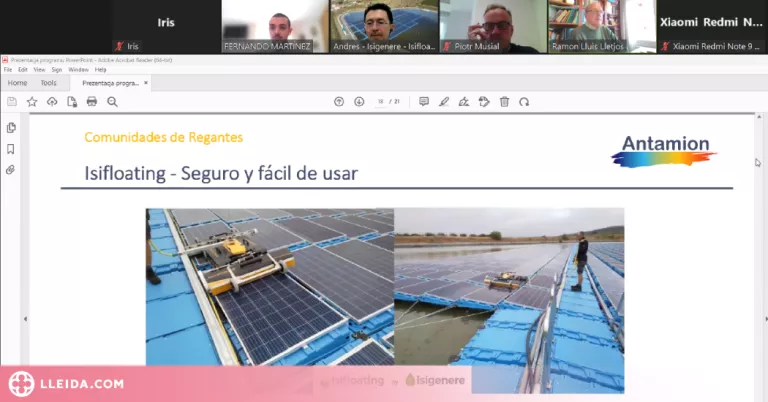Click the Acrobat Reader title bar text
768x402 pixels.
click(x=91, y=60)
